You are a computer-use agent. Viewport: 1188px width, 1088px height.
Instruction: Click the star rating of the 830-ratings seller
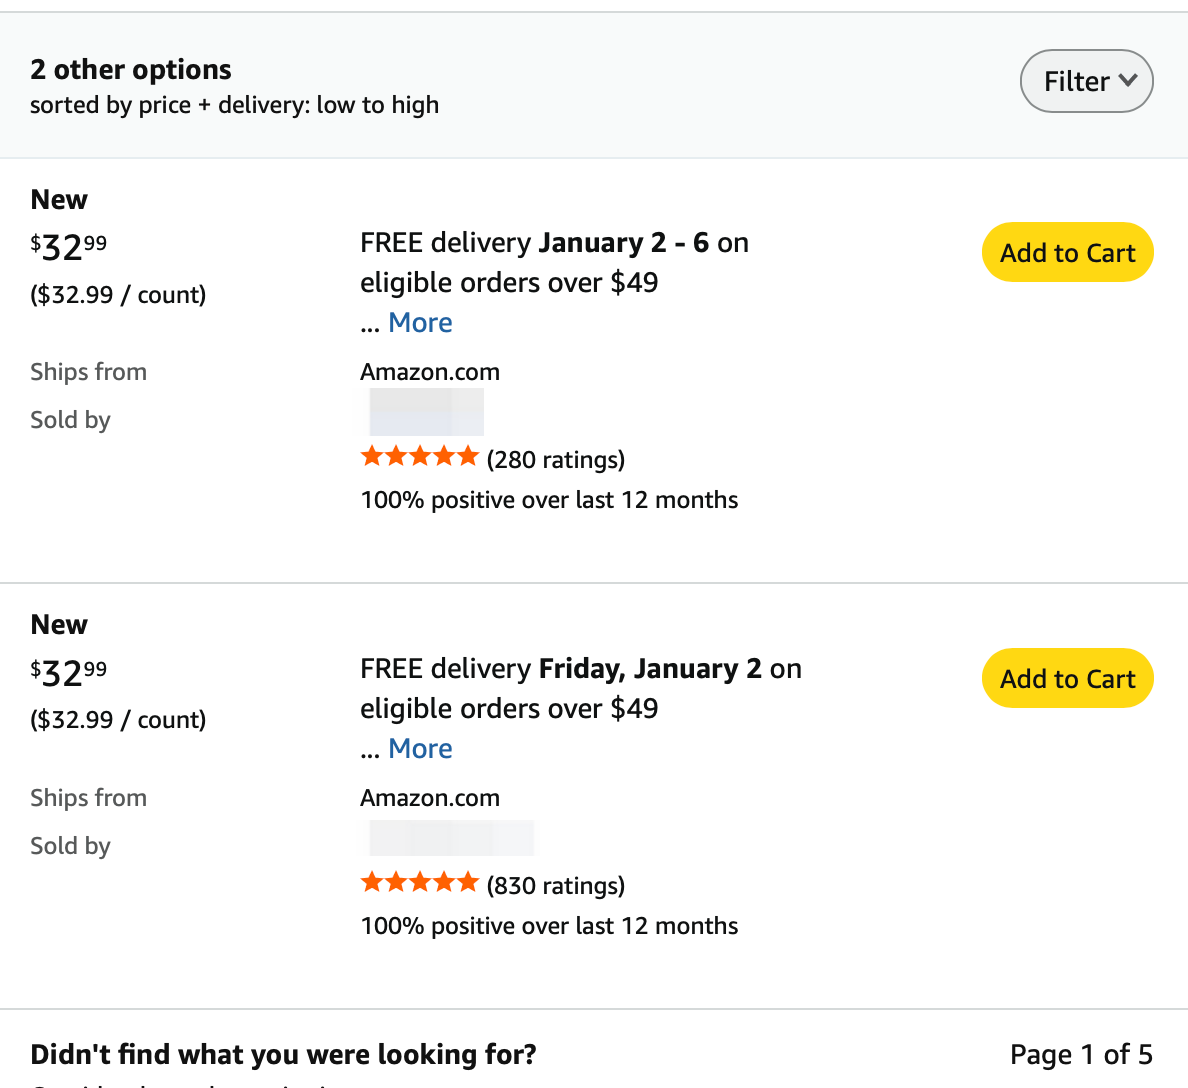point(419,884)
